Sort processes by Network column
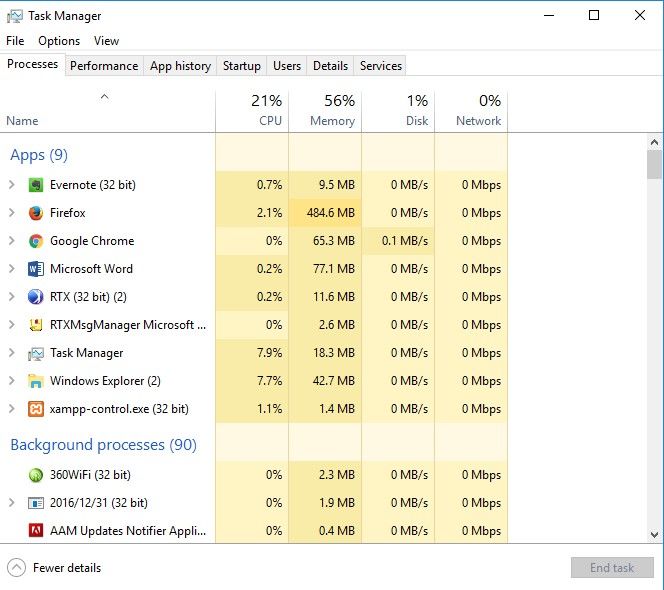The image size is (664, 590). coord(471,111)
